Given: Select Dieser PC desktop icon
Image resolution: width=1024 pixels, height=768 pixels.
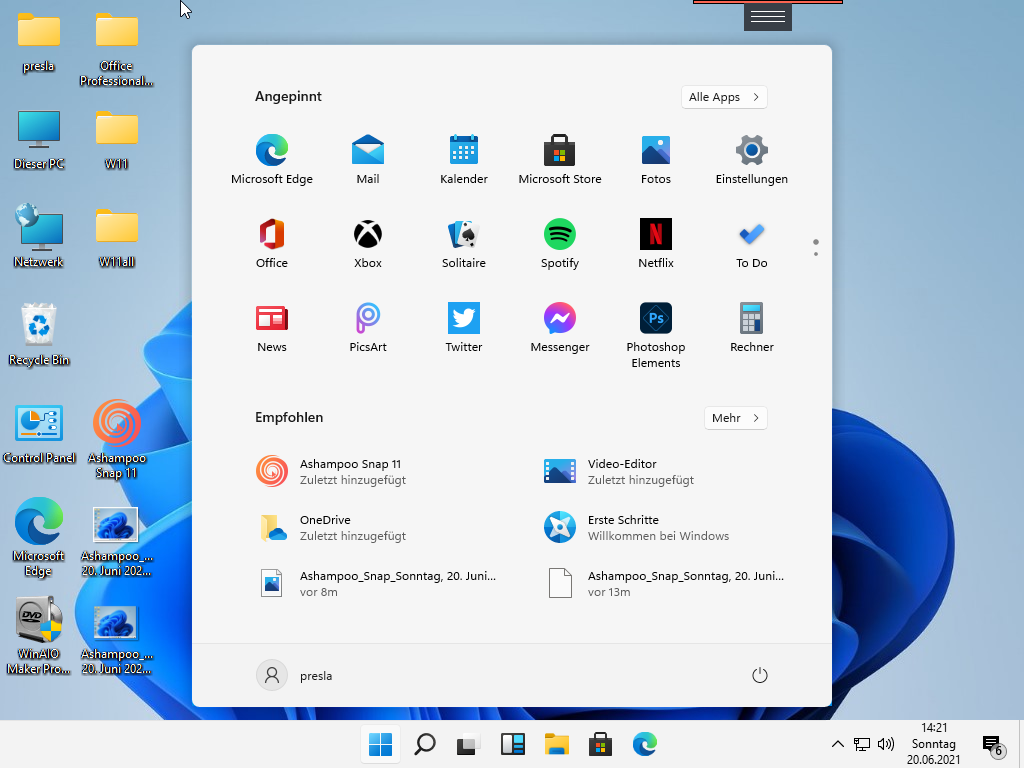Looking at the screenshot, I should (x=39, y=140).
